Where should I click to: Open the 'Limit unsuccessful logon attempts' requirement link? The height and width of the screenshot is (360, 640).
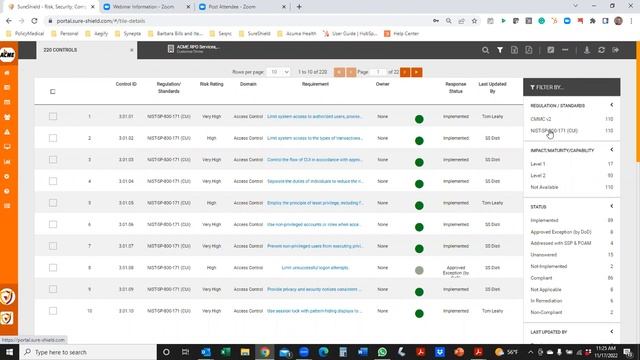coord(315,268)
